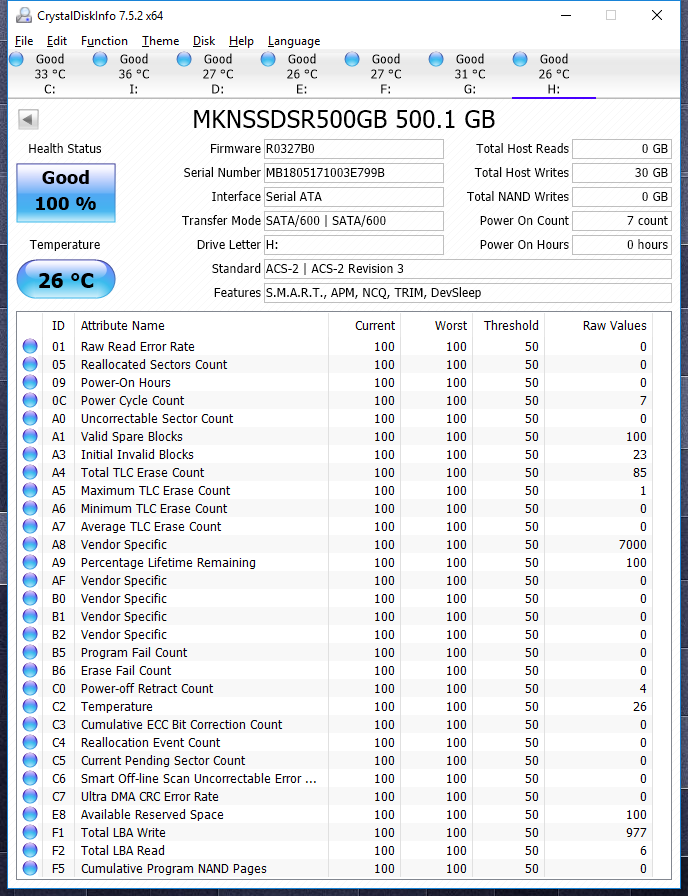Viewport: 688px width, 896px height.
Task: Select the G: drive status icon
Action: click(x=436, y=60)
